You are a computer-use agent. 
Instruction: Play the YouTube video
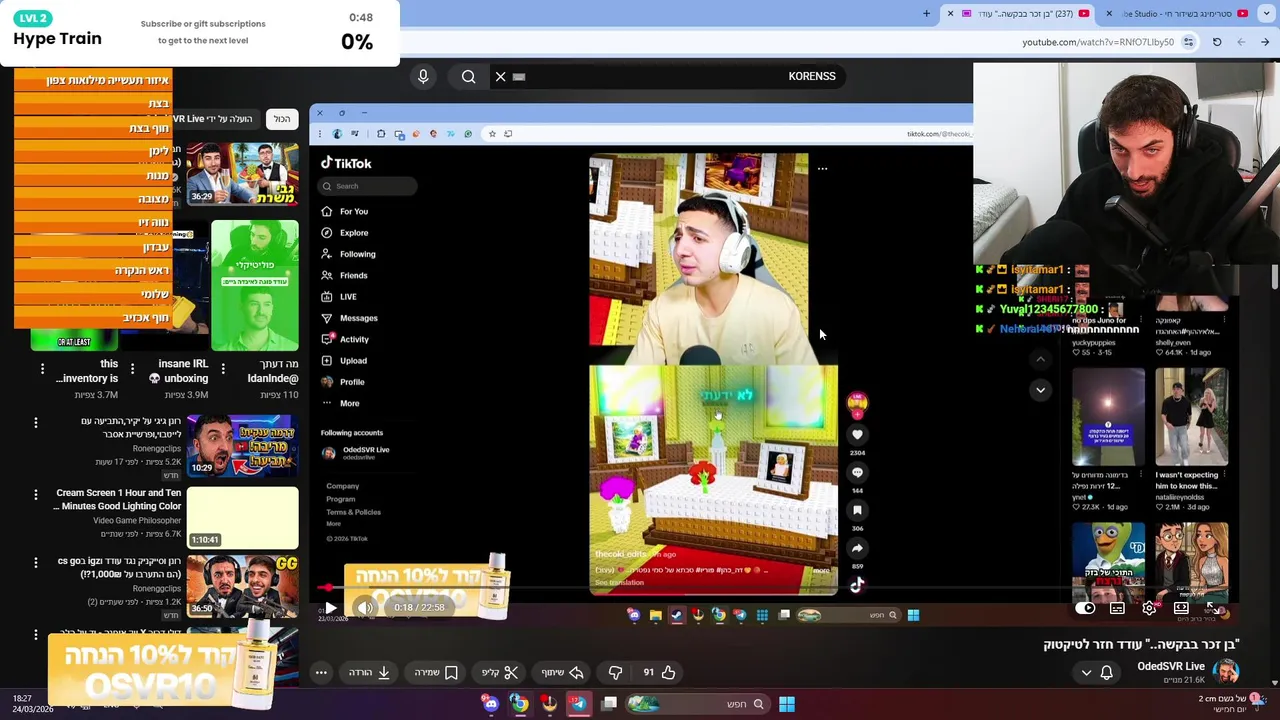click(x=330, y=607)
